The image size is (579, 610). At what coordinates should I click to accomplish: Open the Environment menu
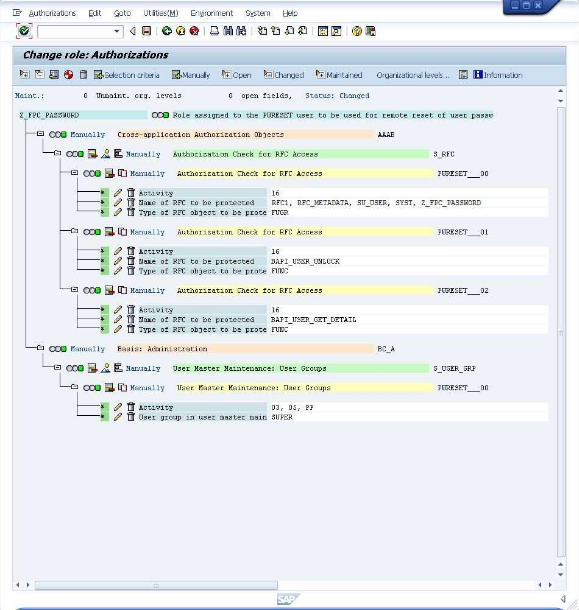tap(212, 13)
